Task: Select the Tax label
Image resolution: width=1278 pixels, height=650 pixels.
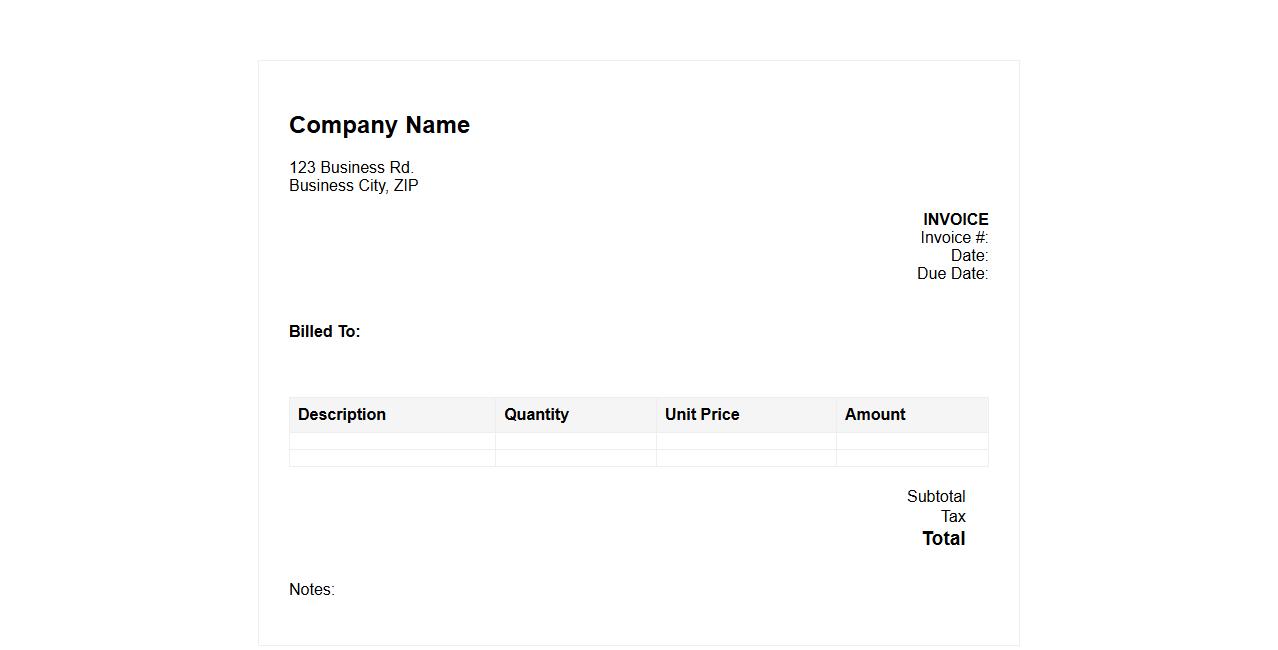Action: point(953,516)
